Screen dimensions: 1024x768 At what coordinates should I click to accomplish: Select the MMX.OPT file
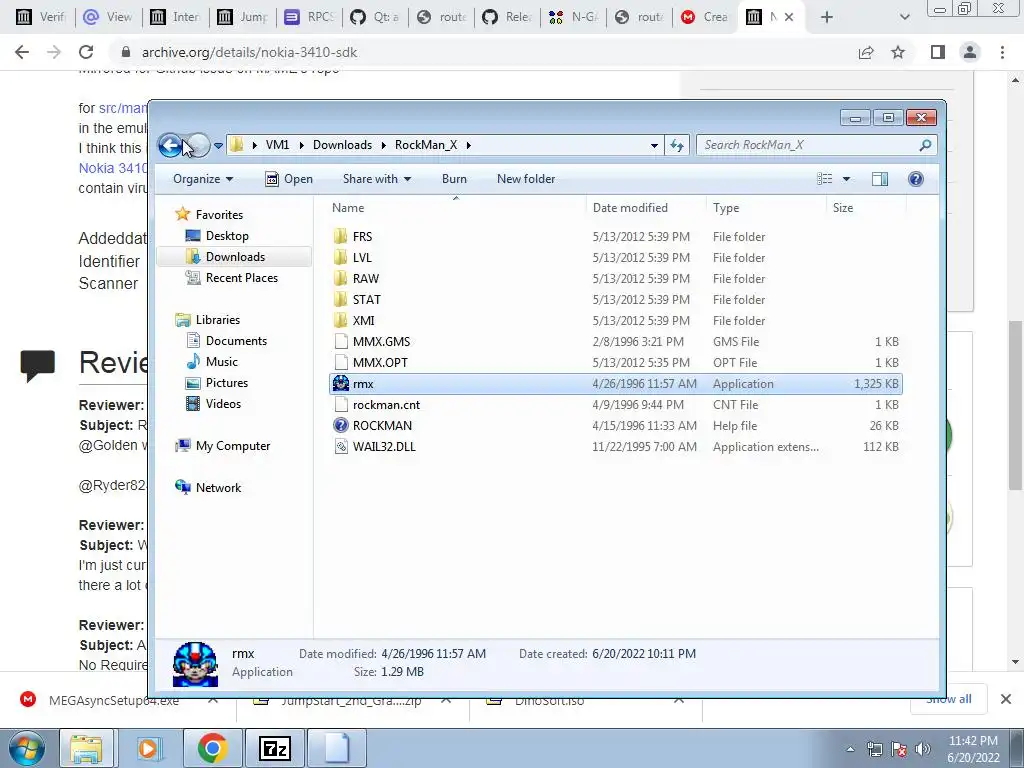point(615,362)
